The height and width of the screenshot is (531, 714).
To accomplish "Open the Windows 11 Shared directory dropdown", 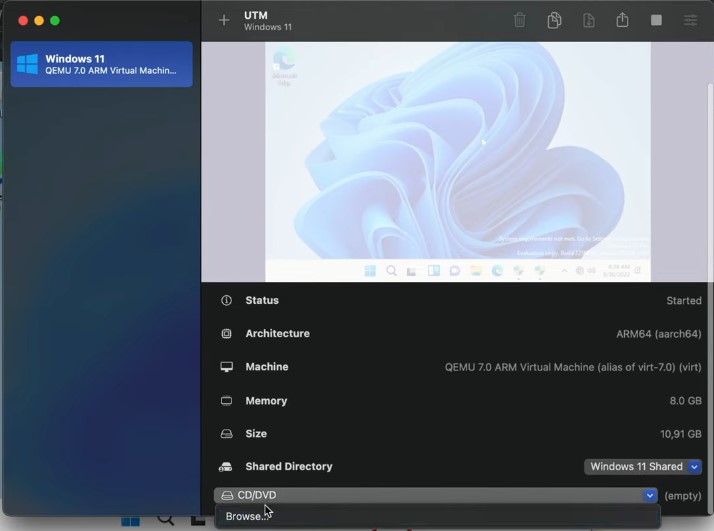I will pos(643,466).
